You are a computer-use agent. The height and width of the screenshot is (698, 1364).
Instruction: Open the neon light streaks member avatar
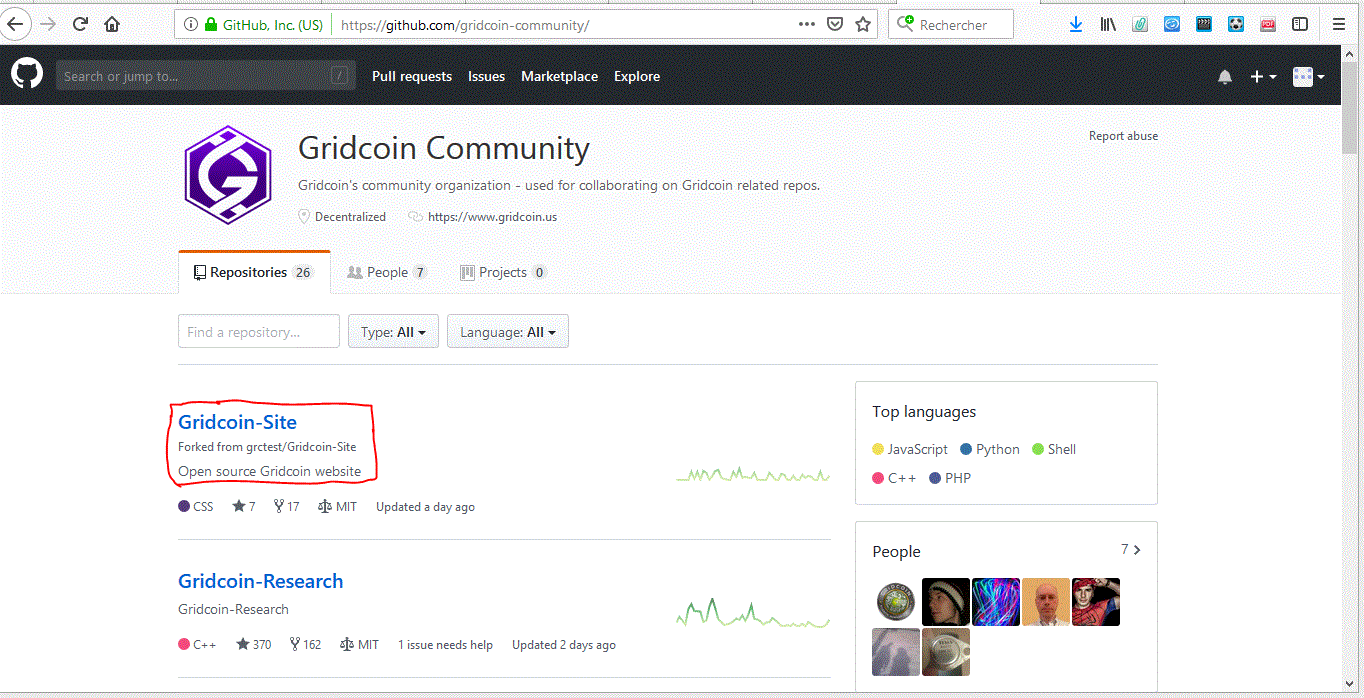click(996, 602)
